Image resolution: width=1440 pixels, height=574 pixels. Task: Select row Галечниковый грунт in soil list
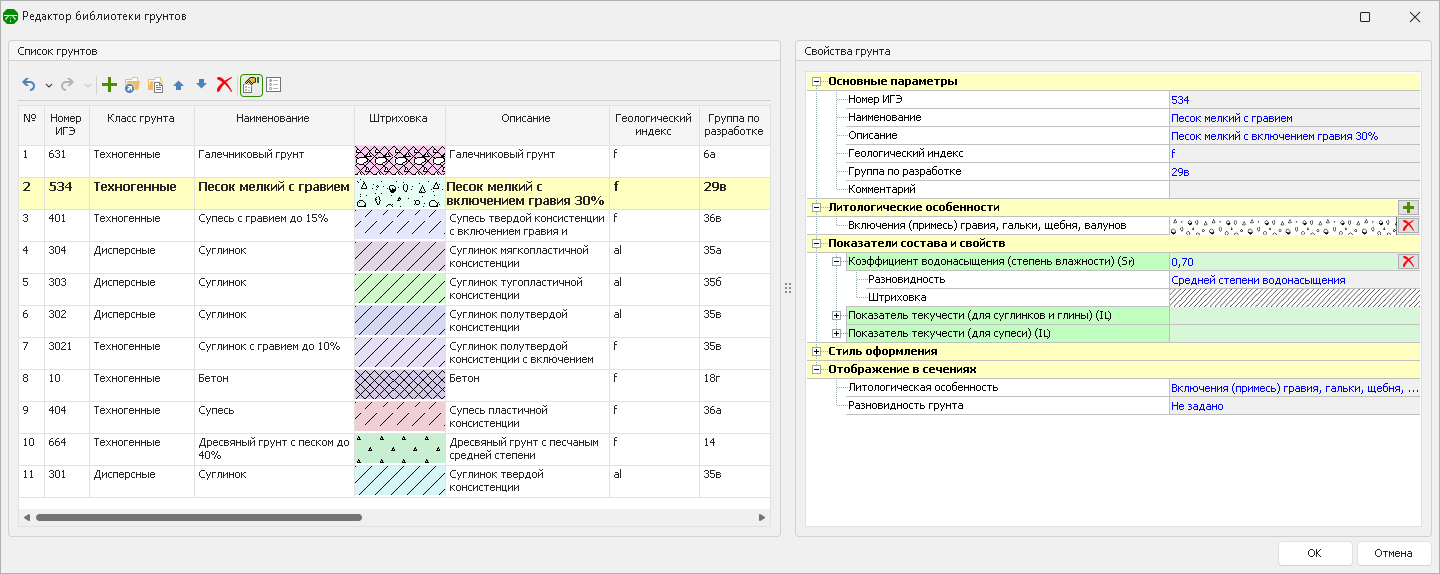[x=395, y=160]
